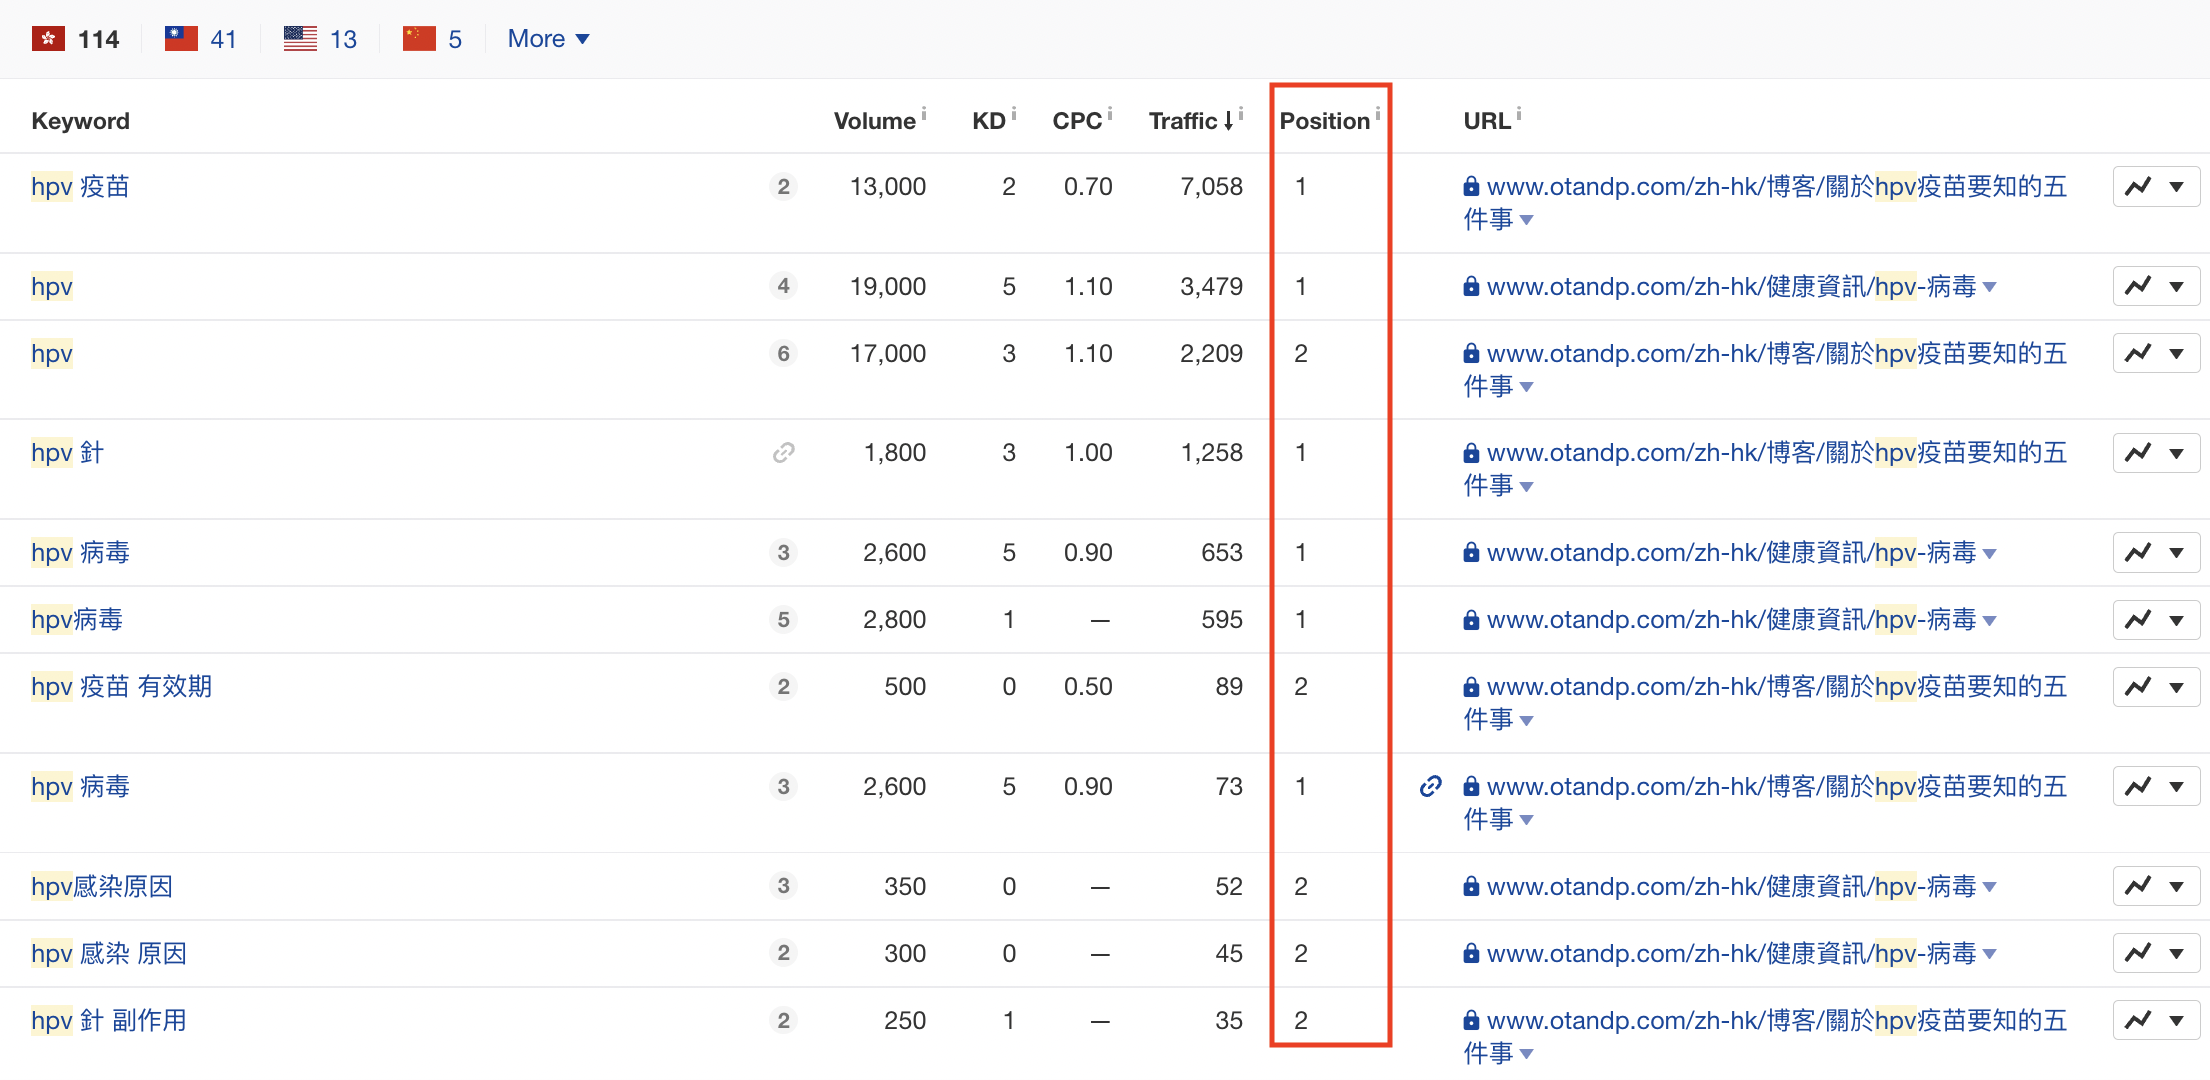Click the backlink icon beside hpv 病毒 URL
Viewport: 2210px width, 1080px height.
(x=1430, y=786)
